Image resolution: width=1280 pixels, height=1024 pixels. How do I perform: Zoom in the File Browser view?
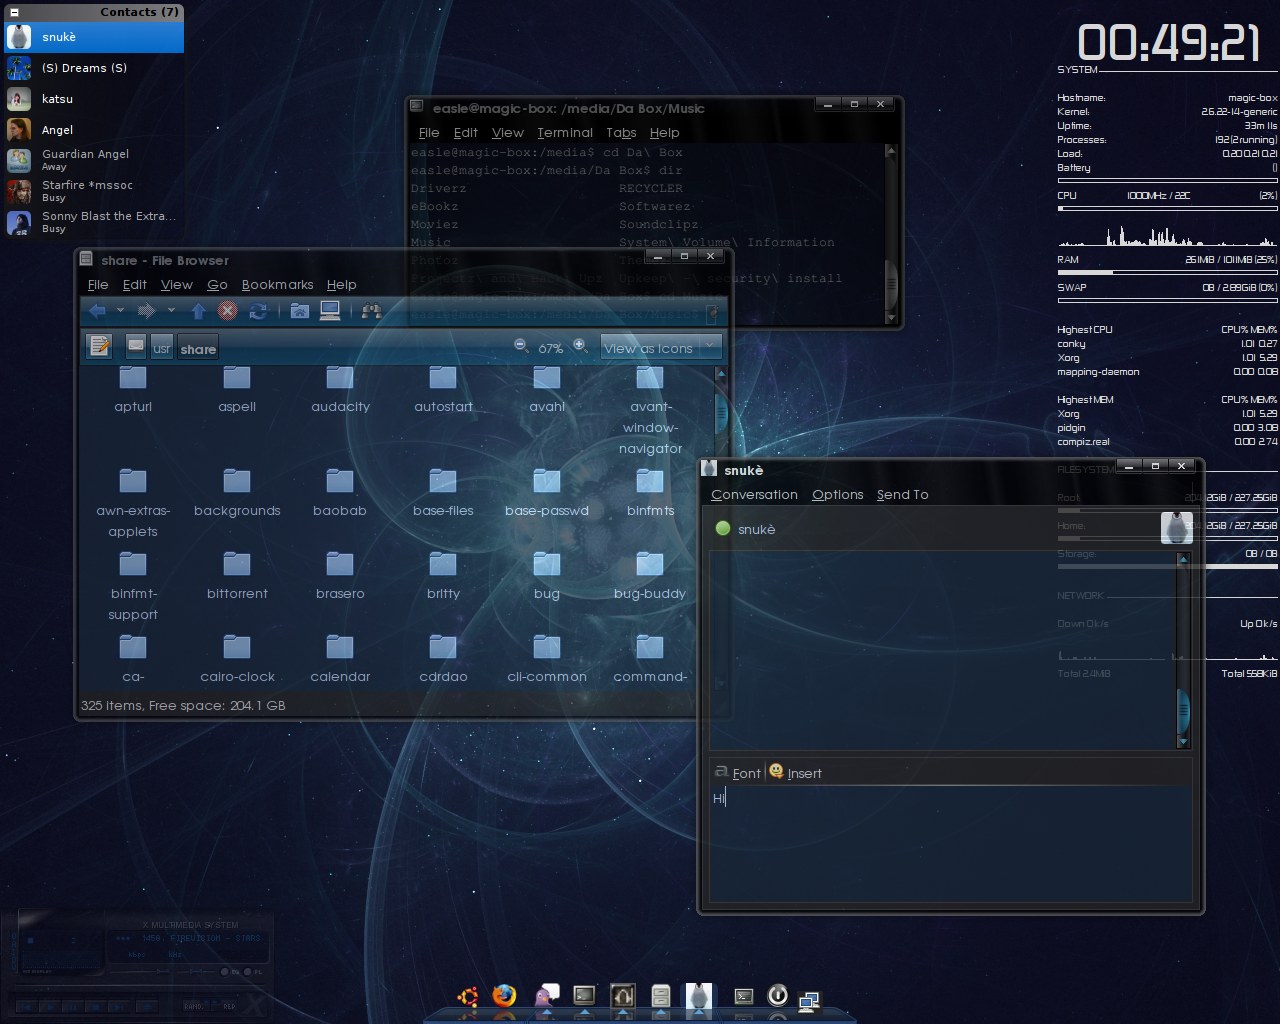(579, 345)
